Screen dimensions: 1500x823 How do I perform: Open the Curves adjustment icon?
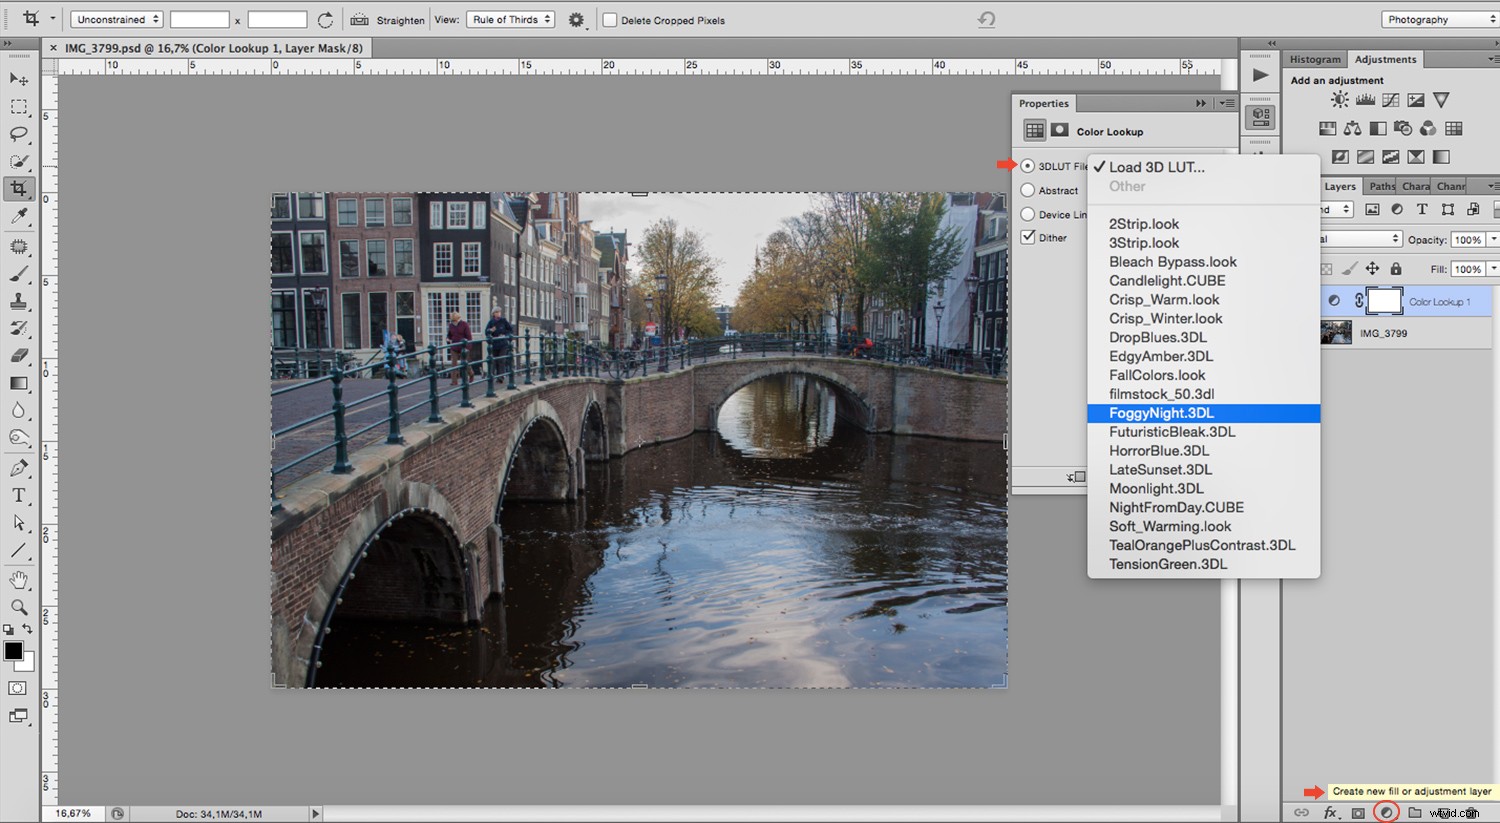coord(1390,99)
